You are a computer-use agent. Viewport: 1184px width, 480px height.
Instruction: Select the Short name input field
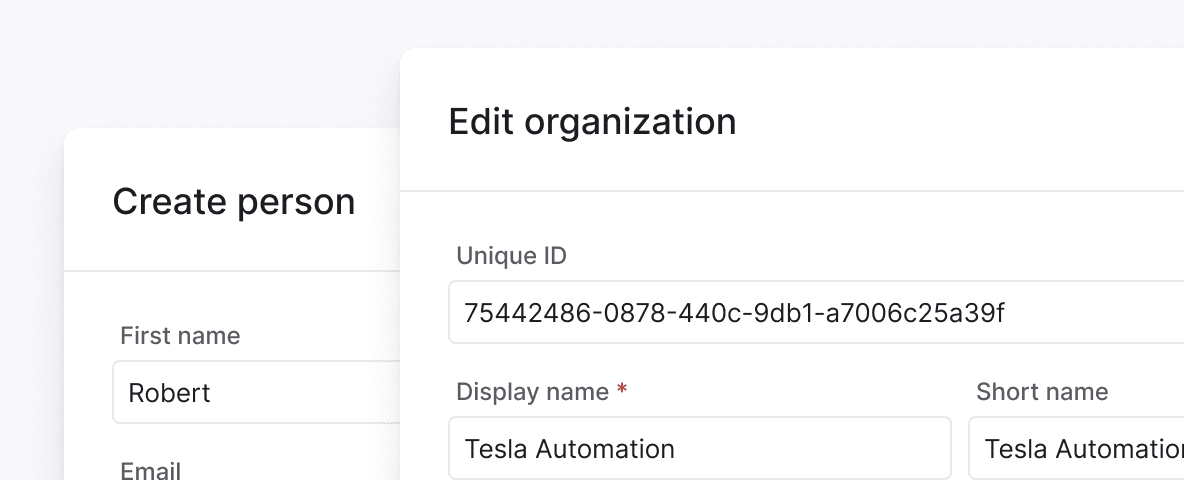[x=1076, y=448]
